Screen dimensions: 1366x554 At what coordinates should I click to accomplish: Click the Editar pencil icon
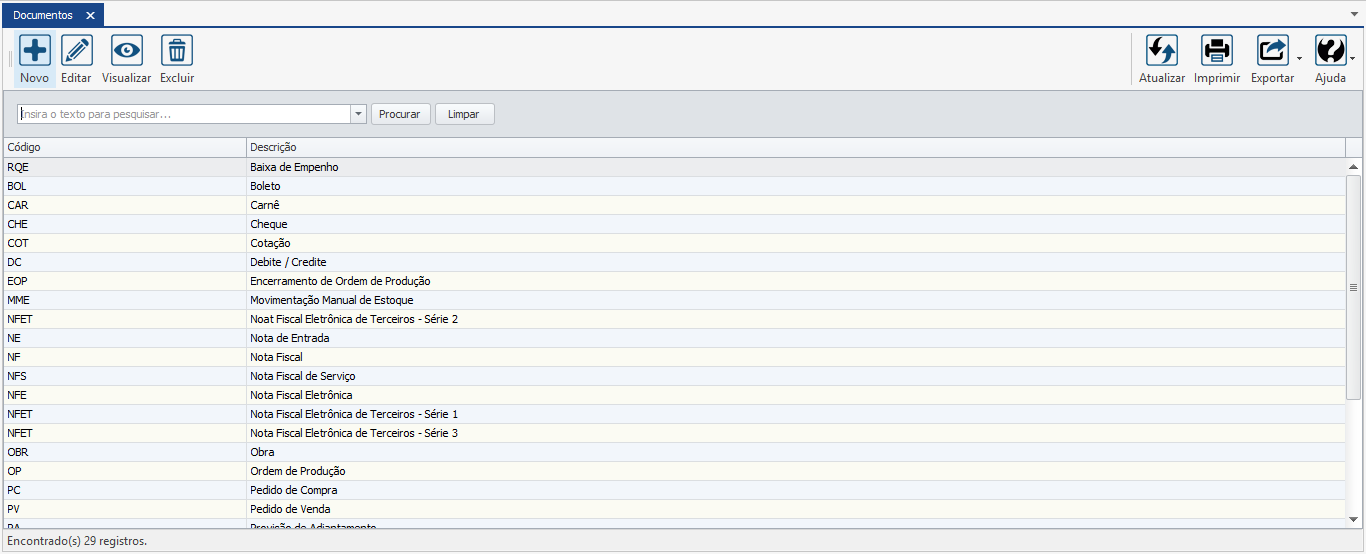coord(77,50)
